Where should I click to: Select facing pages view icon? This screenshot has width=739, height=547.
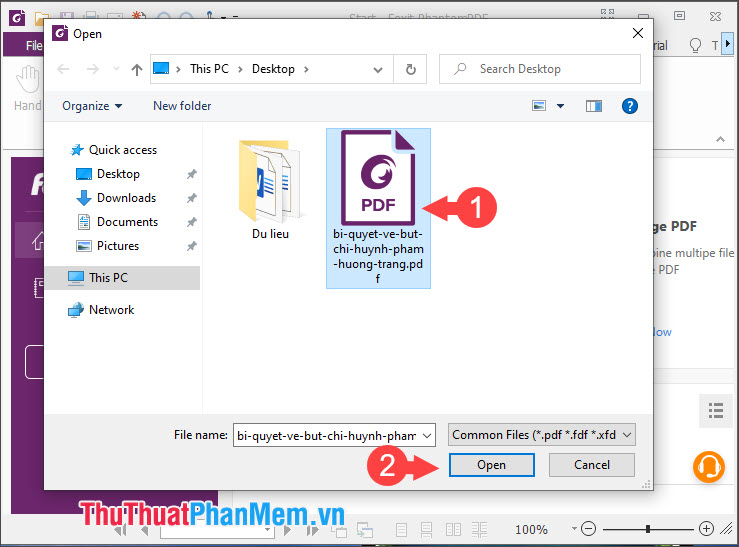(x=453, y=530)
